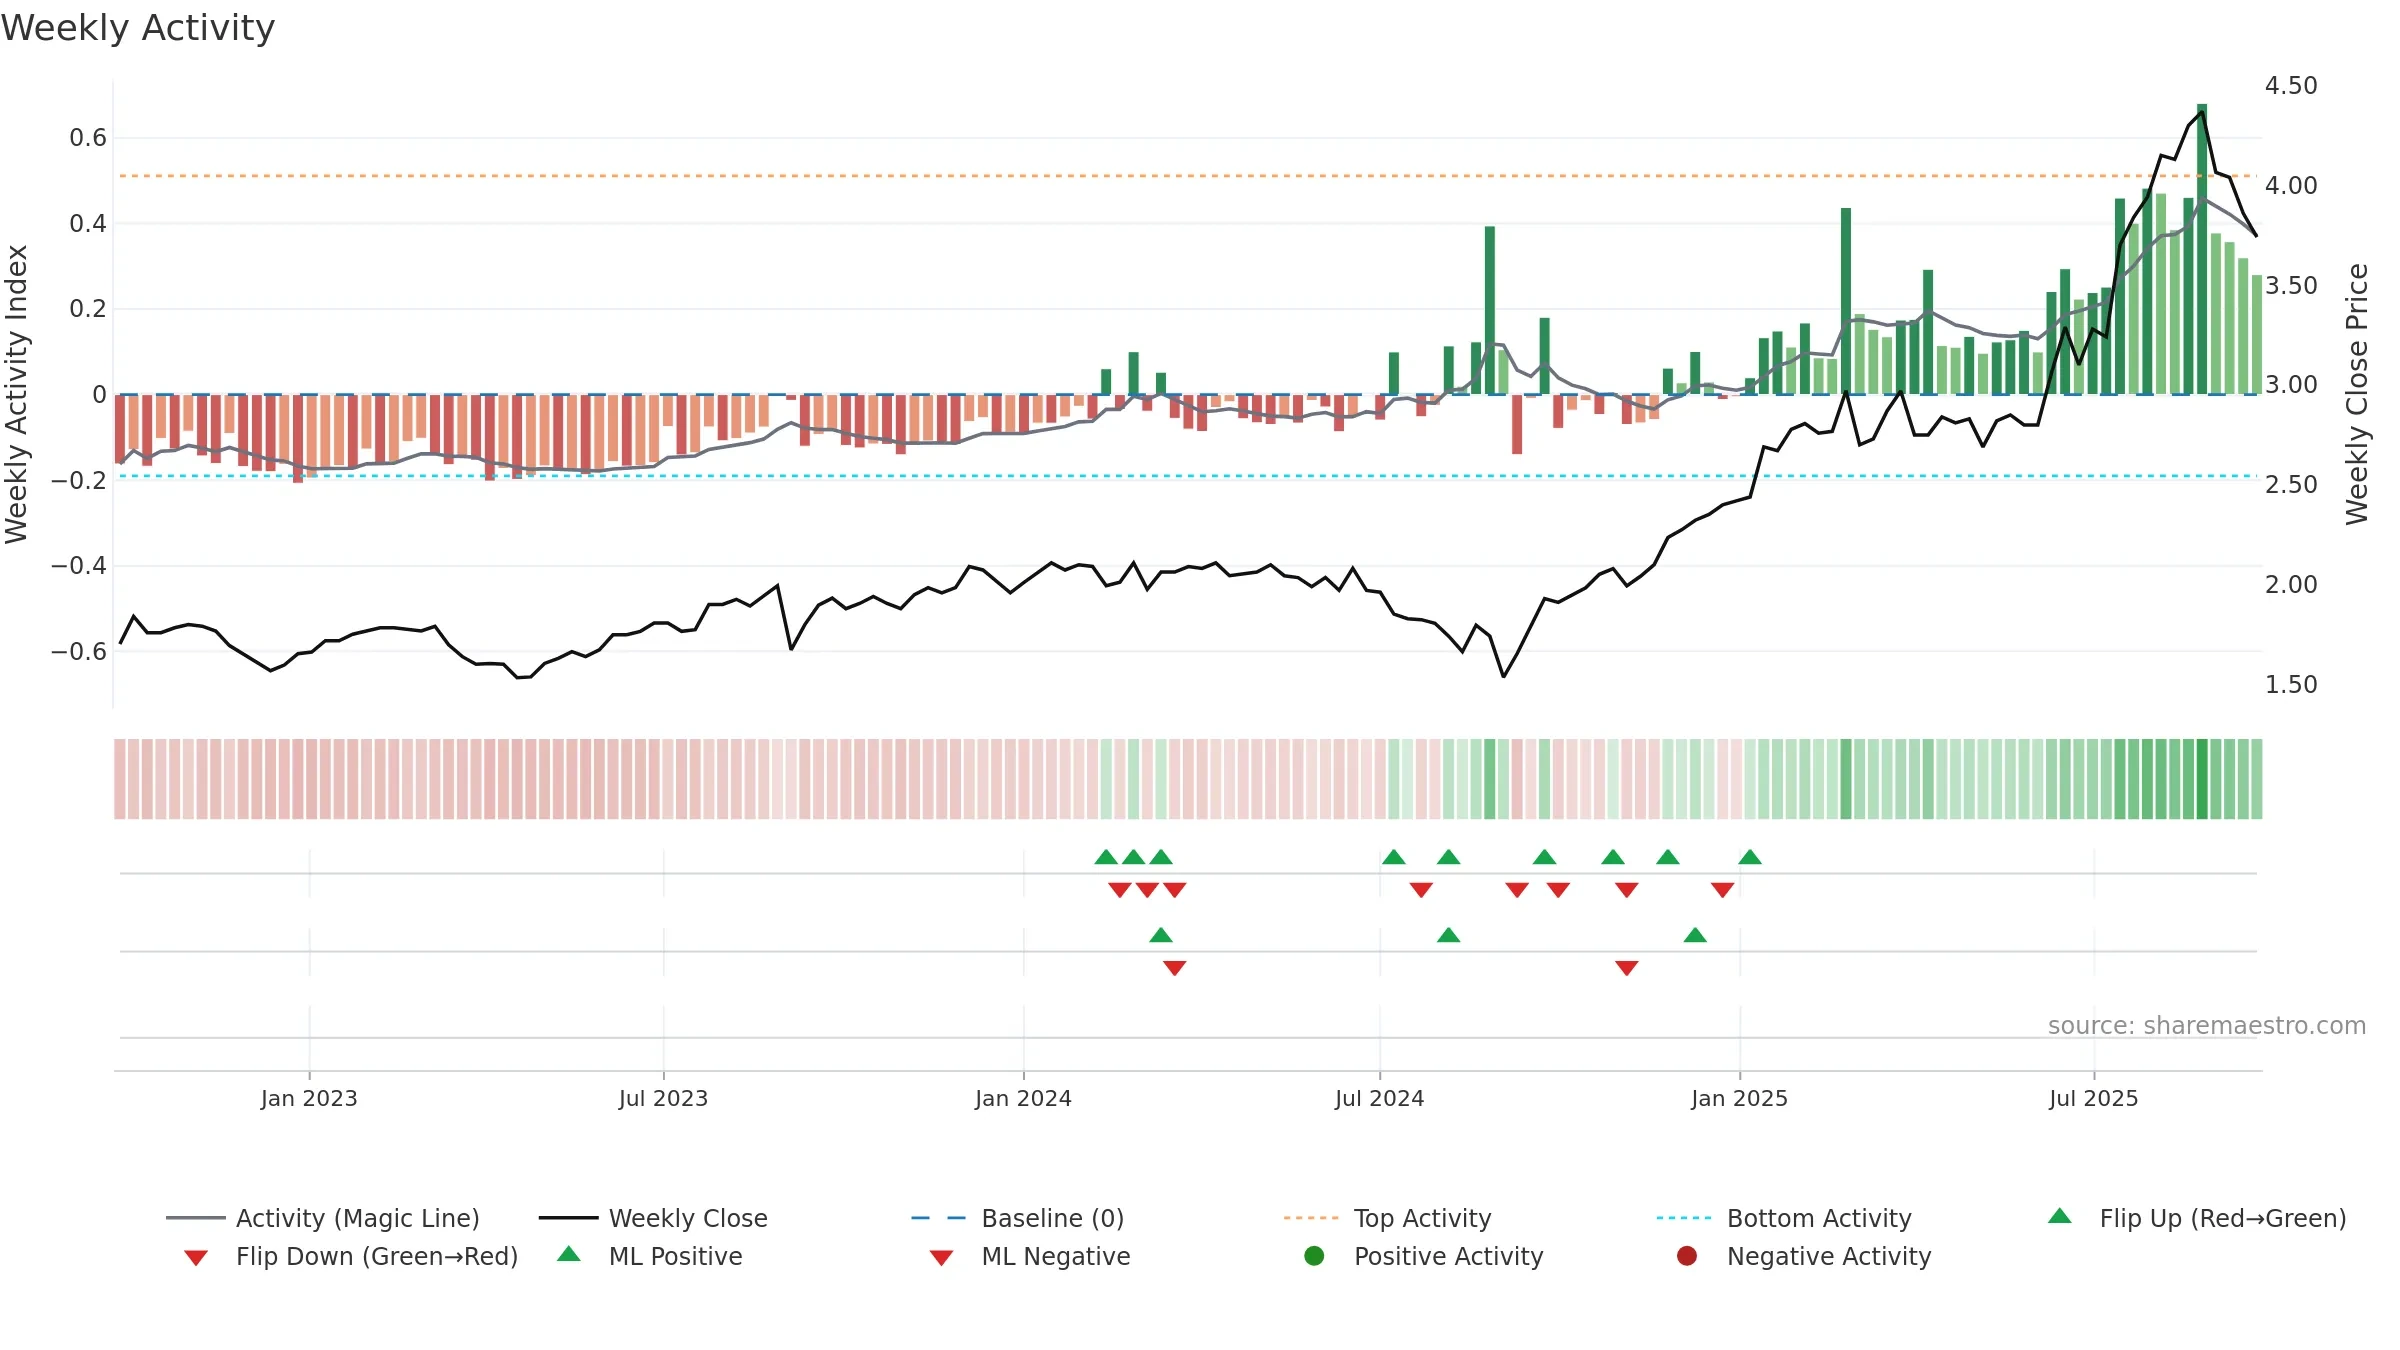Viewport: 2400px width, 1350px height.
Task: Toggle the Bottom Activity legend entry
Action: (x=1784, y=1218)
